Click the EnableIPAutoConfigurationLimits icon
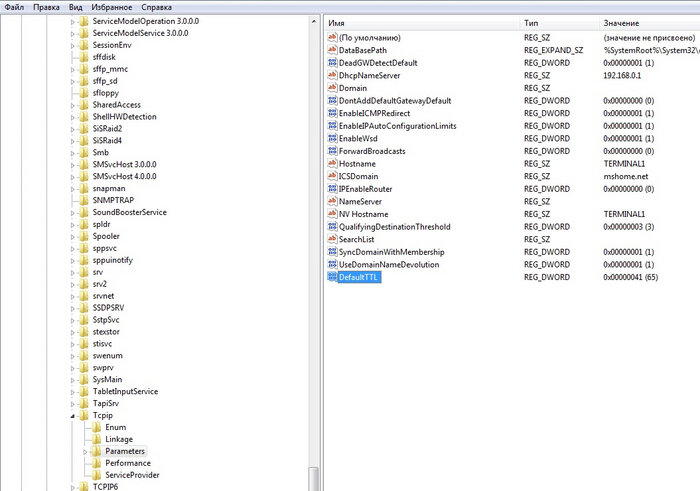This screenshot has height=491, width=700. tap(332, 125)
